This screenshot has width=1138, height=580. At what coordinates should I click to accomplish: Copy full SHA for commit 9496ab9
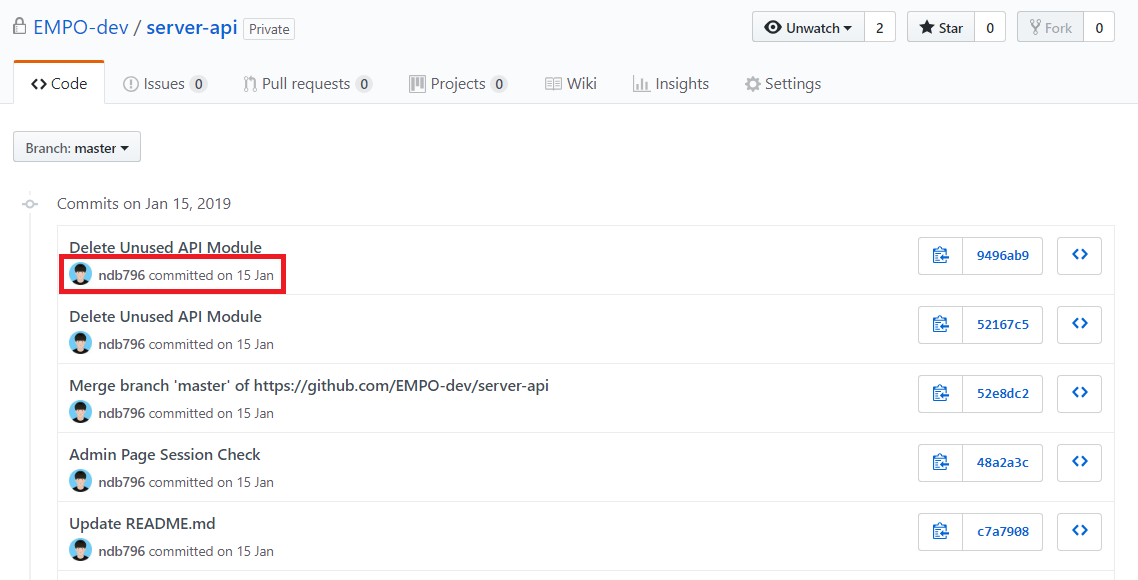coord(941,256)
